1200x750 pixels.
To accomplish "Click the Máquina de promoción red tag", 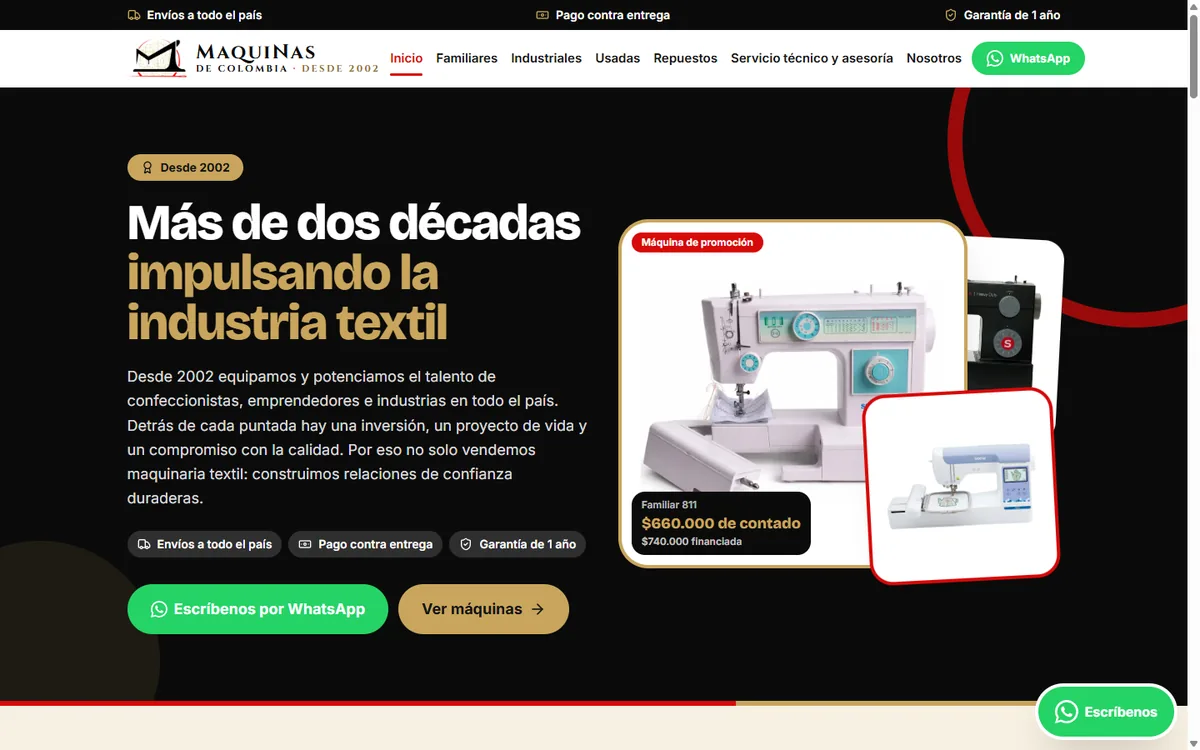I will [697, 242].
